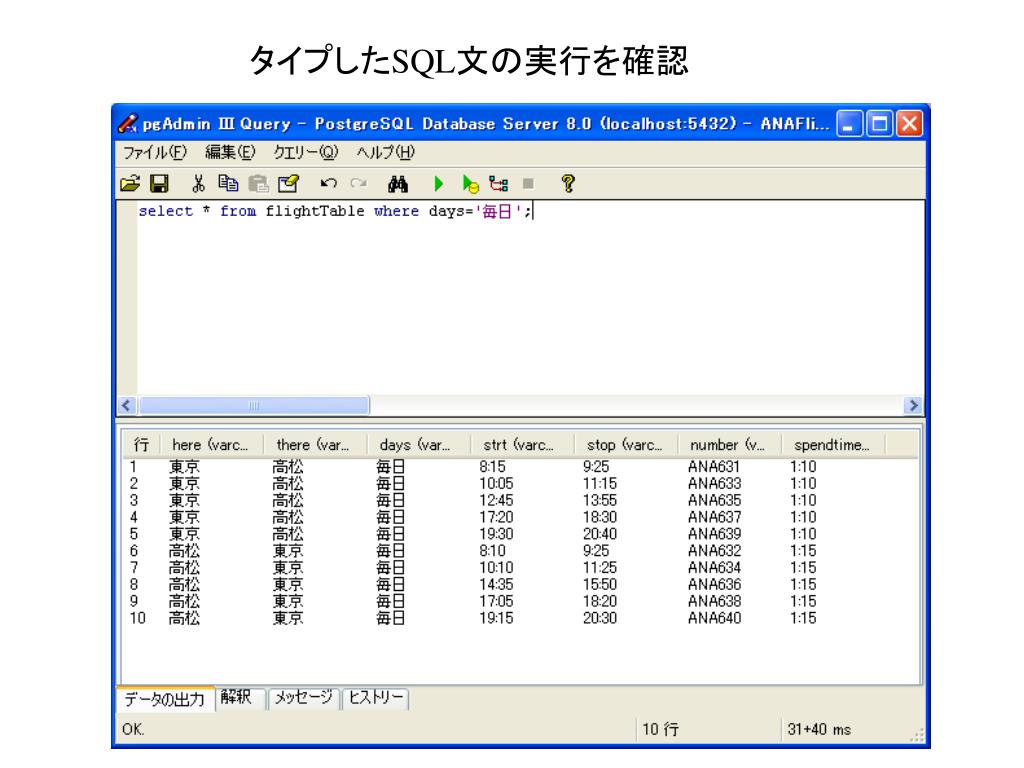Screen dimensions: 1024x768
Task: Click left arrow of horizontal scrollbar
Action: [x=127, y=406]
